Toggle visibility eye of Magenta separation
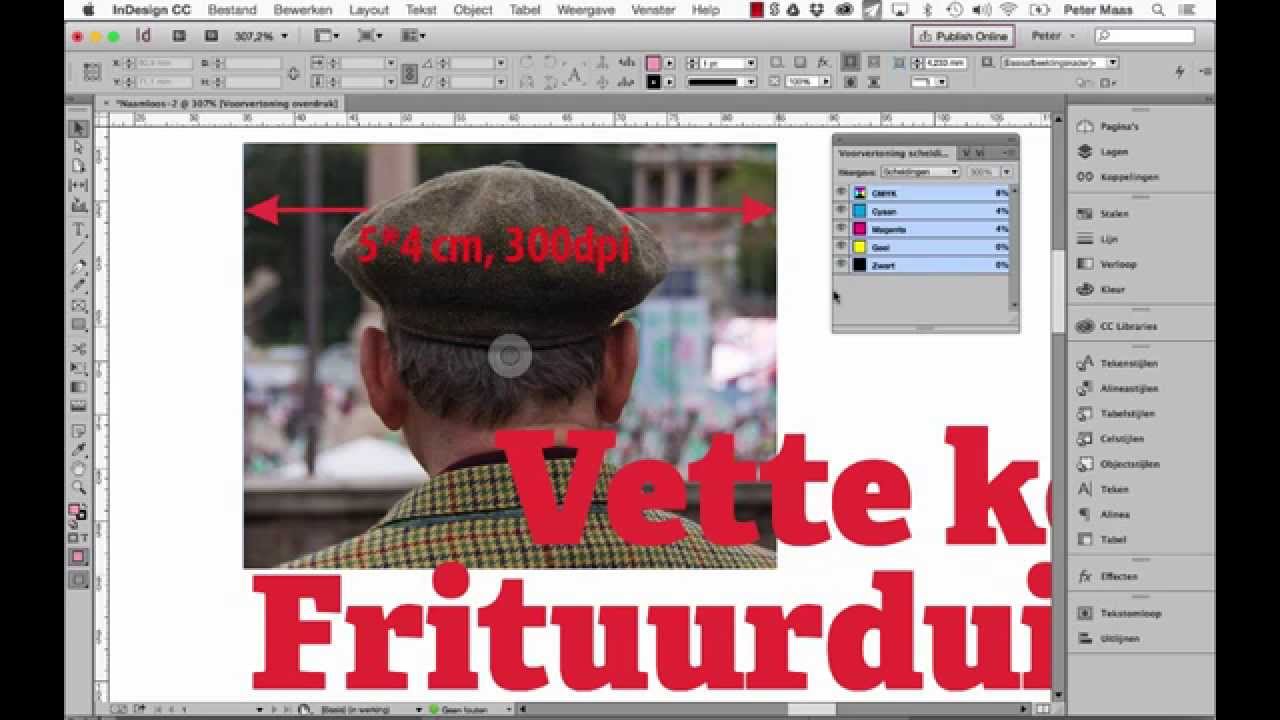1280x720 pixels. pyautogui.click(x=841, y=229)
